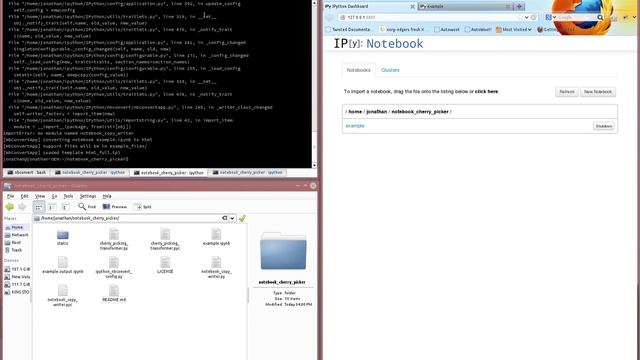Switch to first notebook_cherry_picker ipython tab
This screenshot has width=640, height=360.
(x=90, y=173)
